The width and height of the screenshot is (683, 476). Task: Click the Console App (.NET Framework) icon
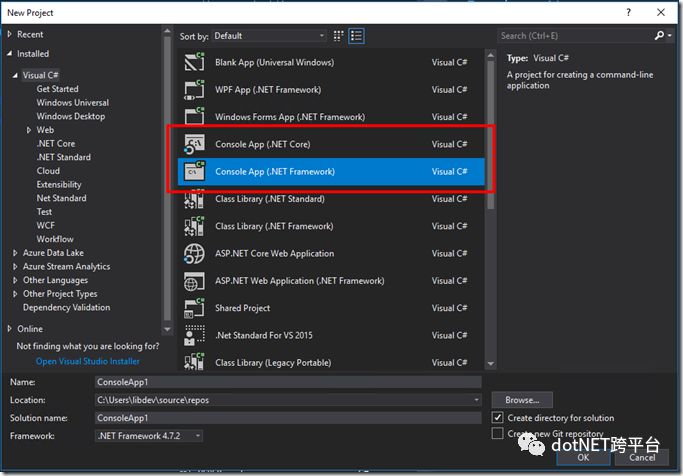pyautogui.click(x=194, y=172)
